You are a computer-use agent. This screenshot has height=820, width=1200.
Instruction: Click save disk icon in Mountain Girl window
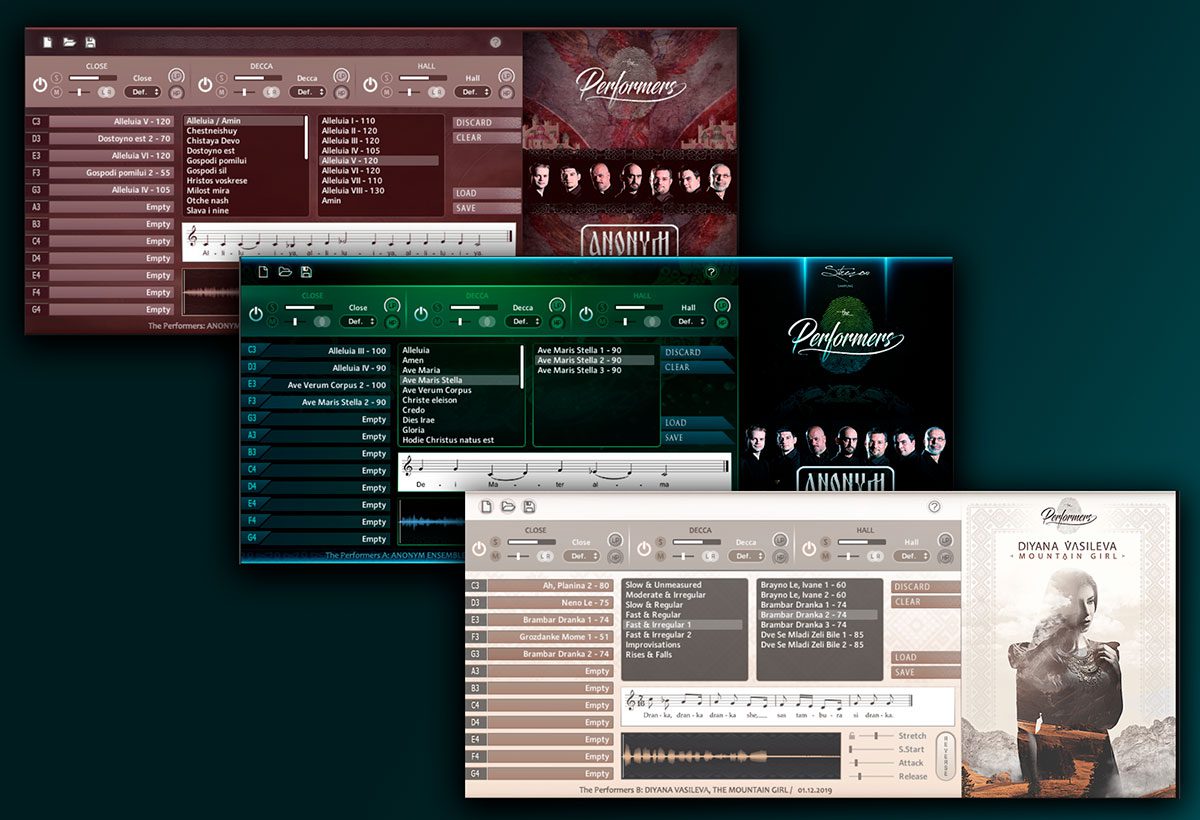pyautogui.click(x=529, y=507)
